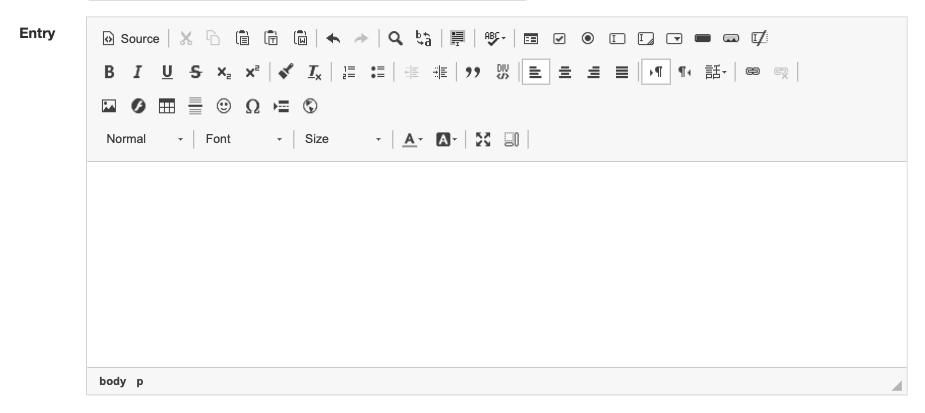
Task: Insert an image
Action: pos(109,106)
